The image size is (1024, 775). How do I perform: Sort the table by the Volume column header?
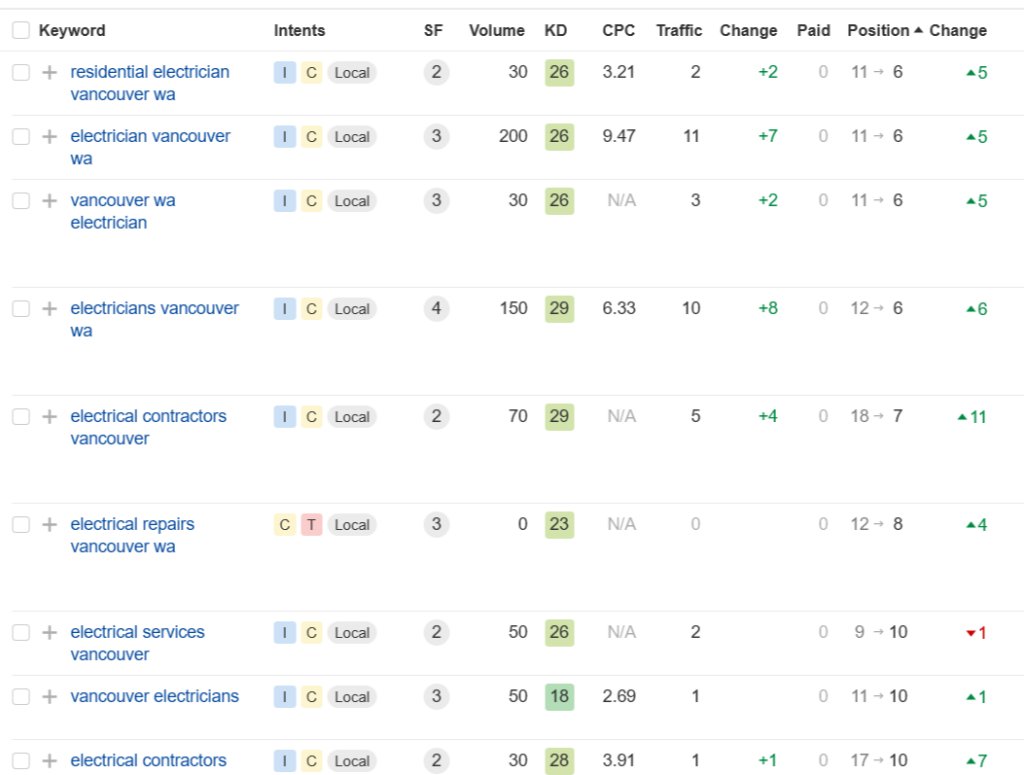496,30
